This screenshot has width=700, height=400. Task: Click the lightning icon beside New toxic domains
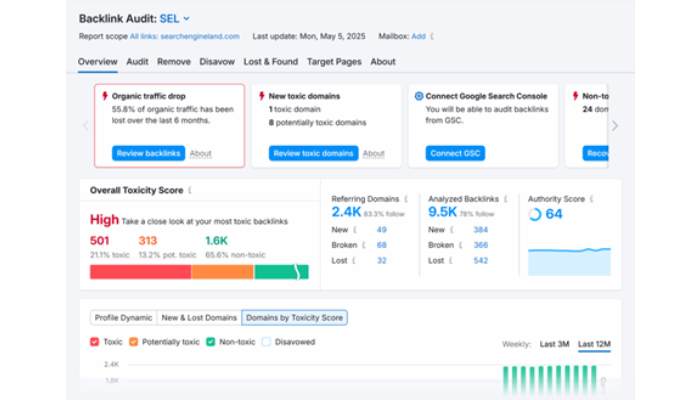tap(262, 96)
